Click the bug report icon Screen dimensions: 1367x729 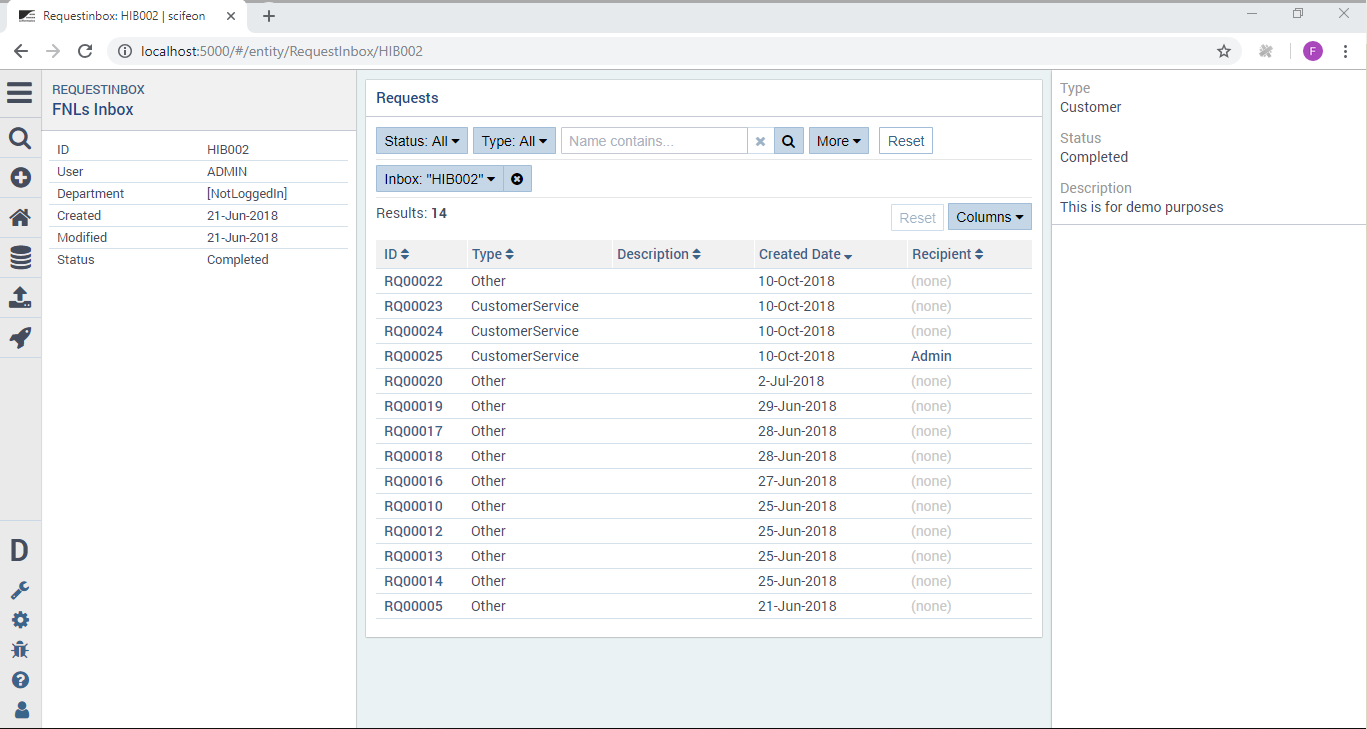[x=20, y=650]
